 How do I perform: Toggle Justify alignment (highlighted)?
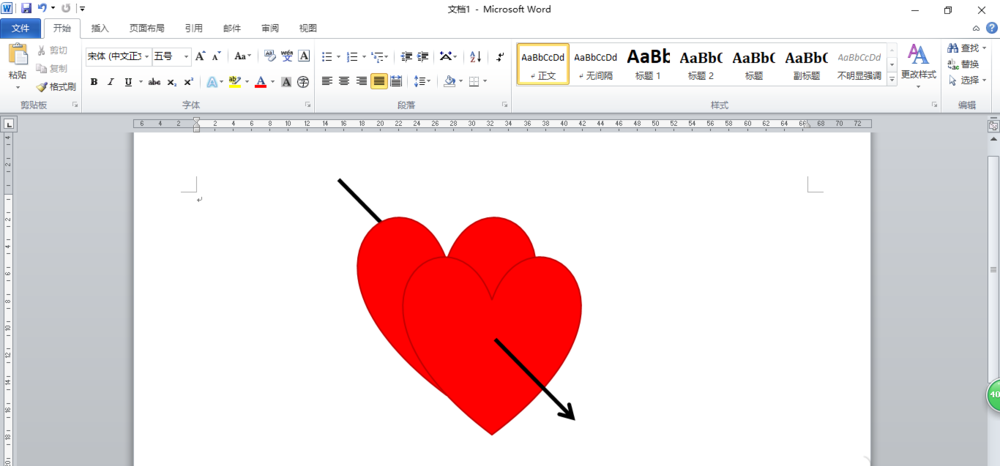[379, 81]
